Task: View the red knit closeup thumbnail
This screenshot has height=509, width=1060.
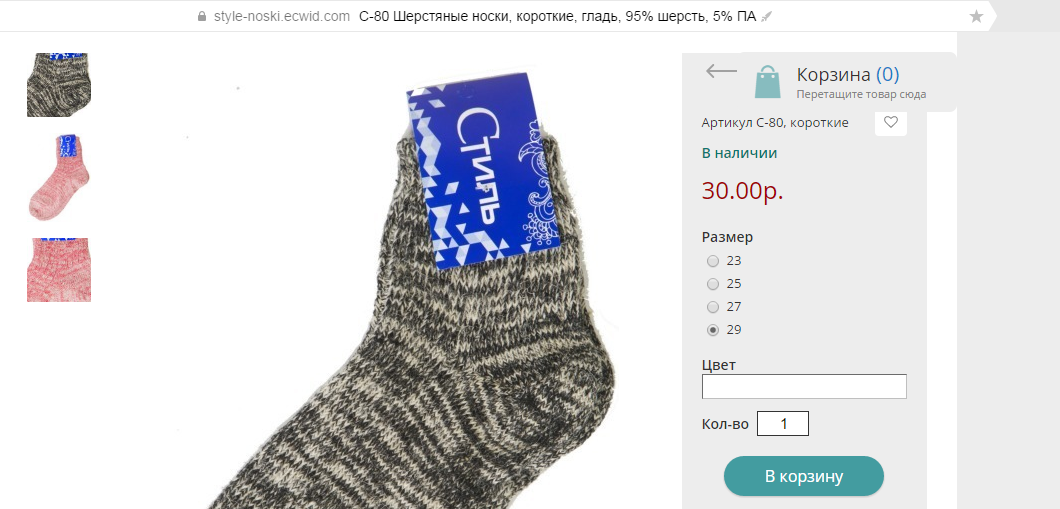Action: (x=59, y=270)
